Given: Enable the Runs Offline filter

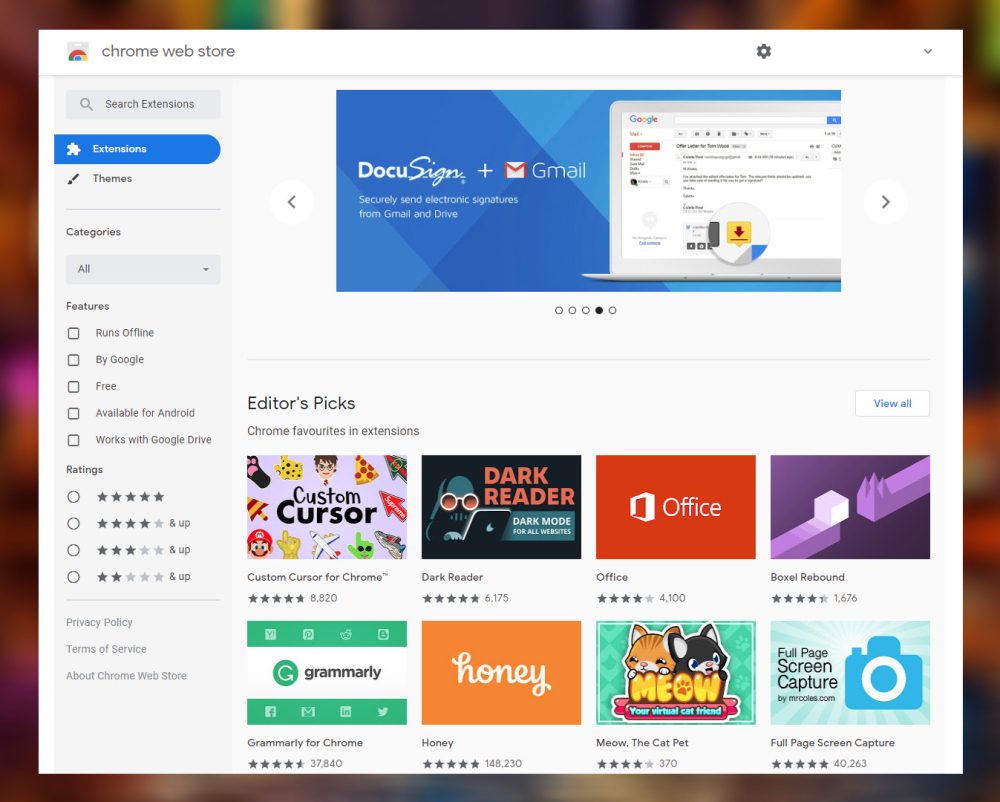Looking at the screenshot, I should tap(73, 333).
